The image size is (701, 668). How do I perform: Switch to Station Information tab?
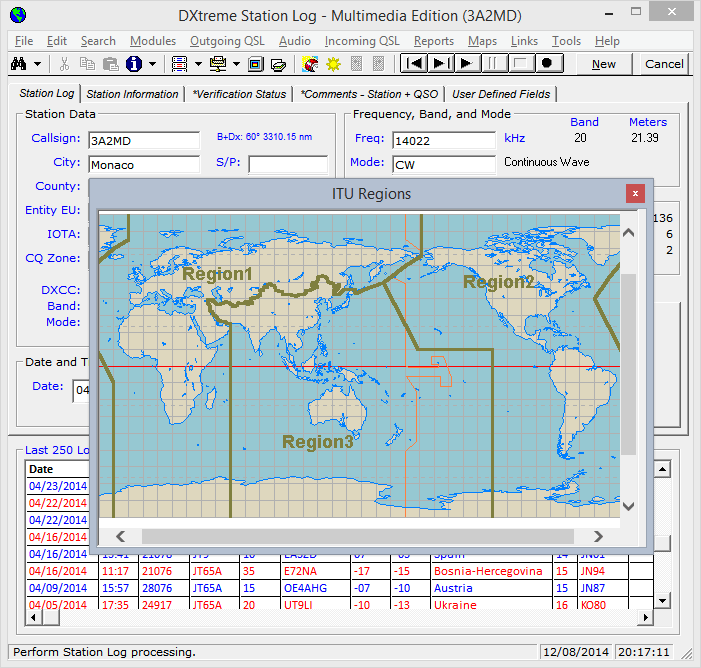(132, 94)
